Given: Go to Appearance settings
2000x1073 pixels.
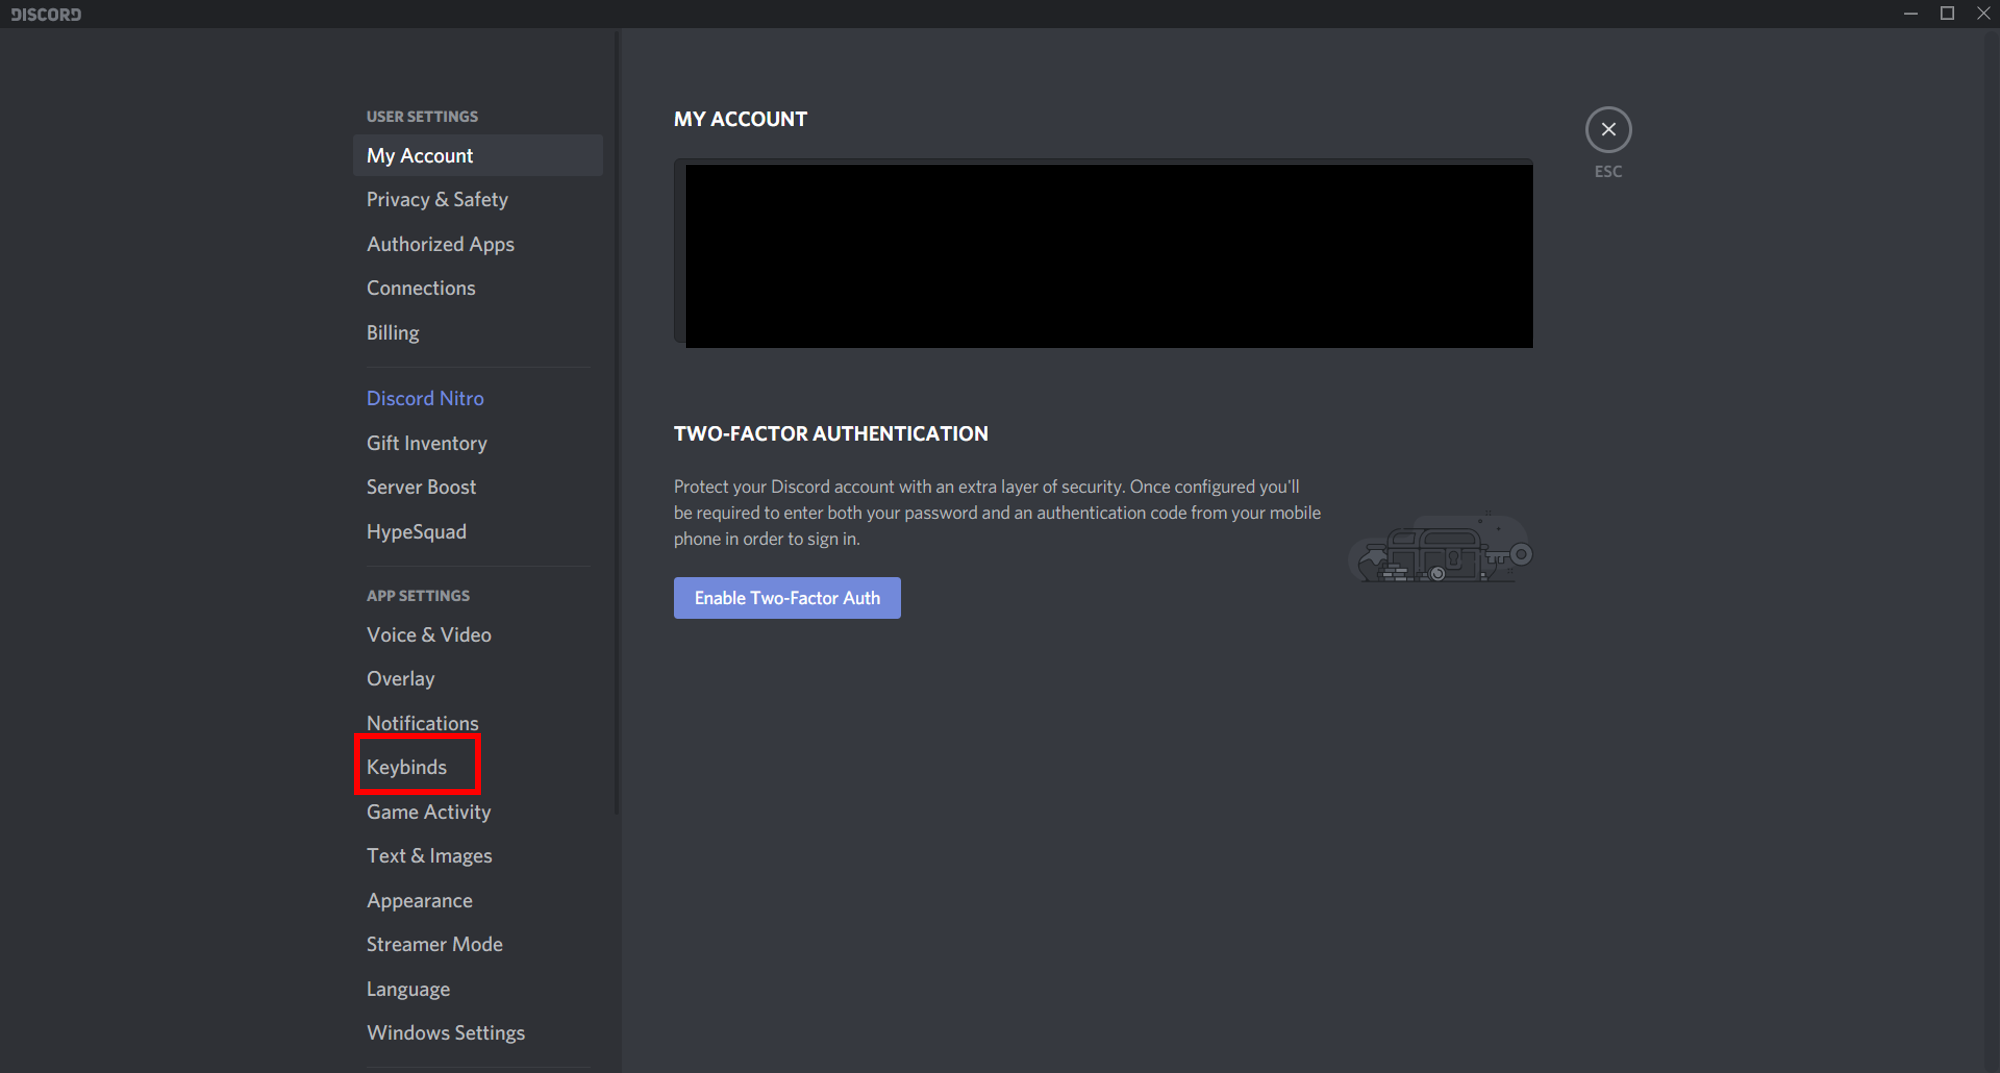Looking at the screenshot, I should 478,900.
